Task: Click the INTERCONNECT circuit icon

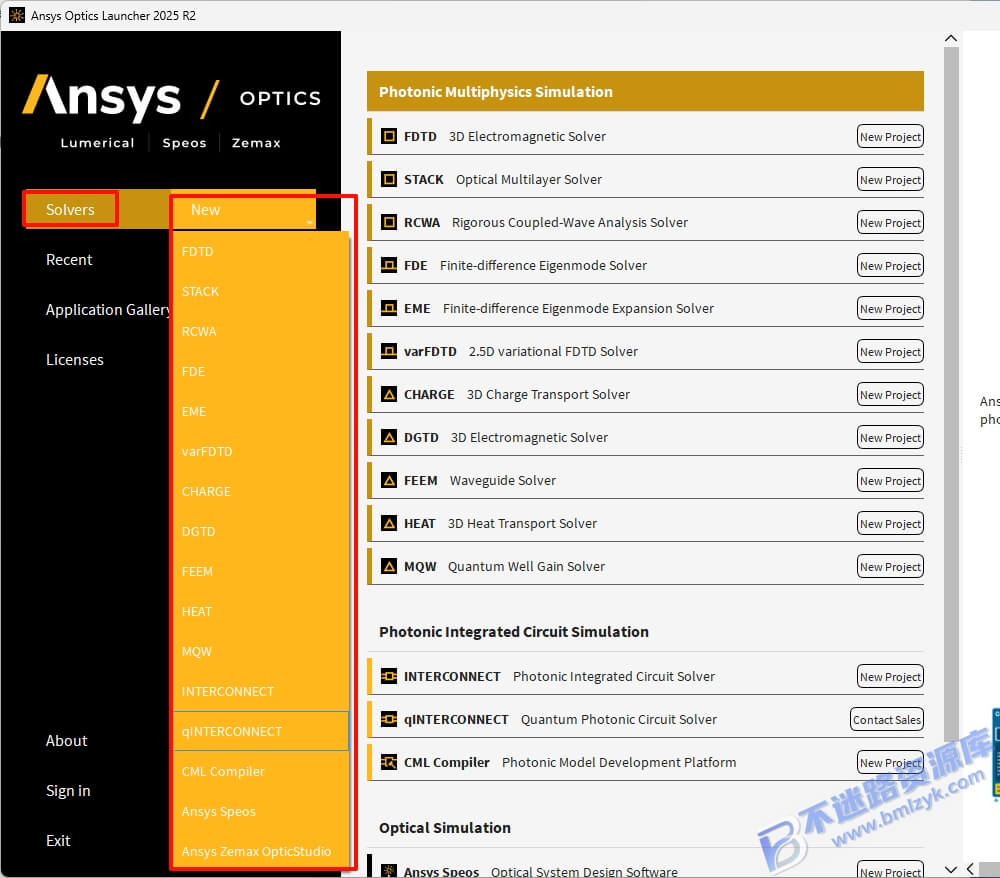Action: pyautogui.click(x=388, y=676)
